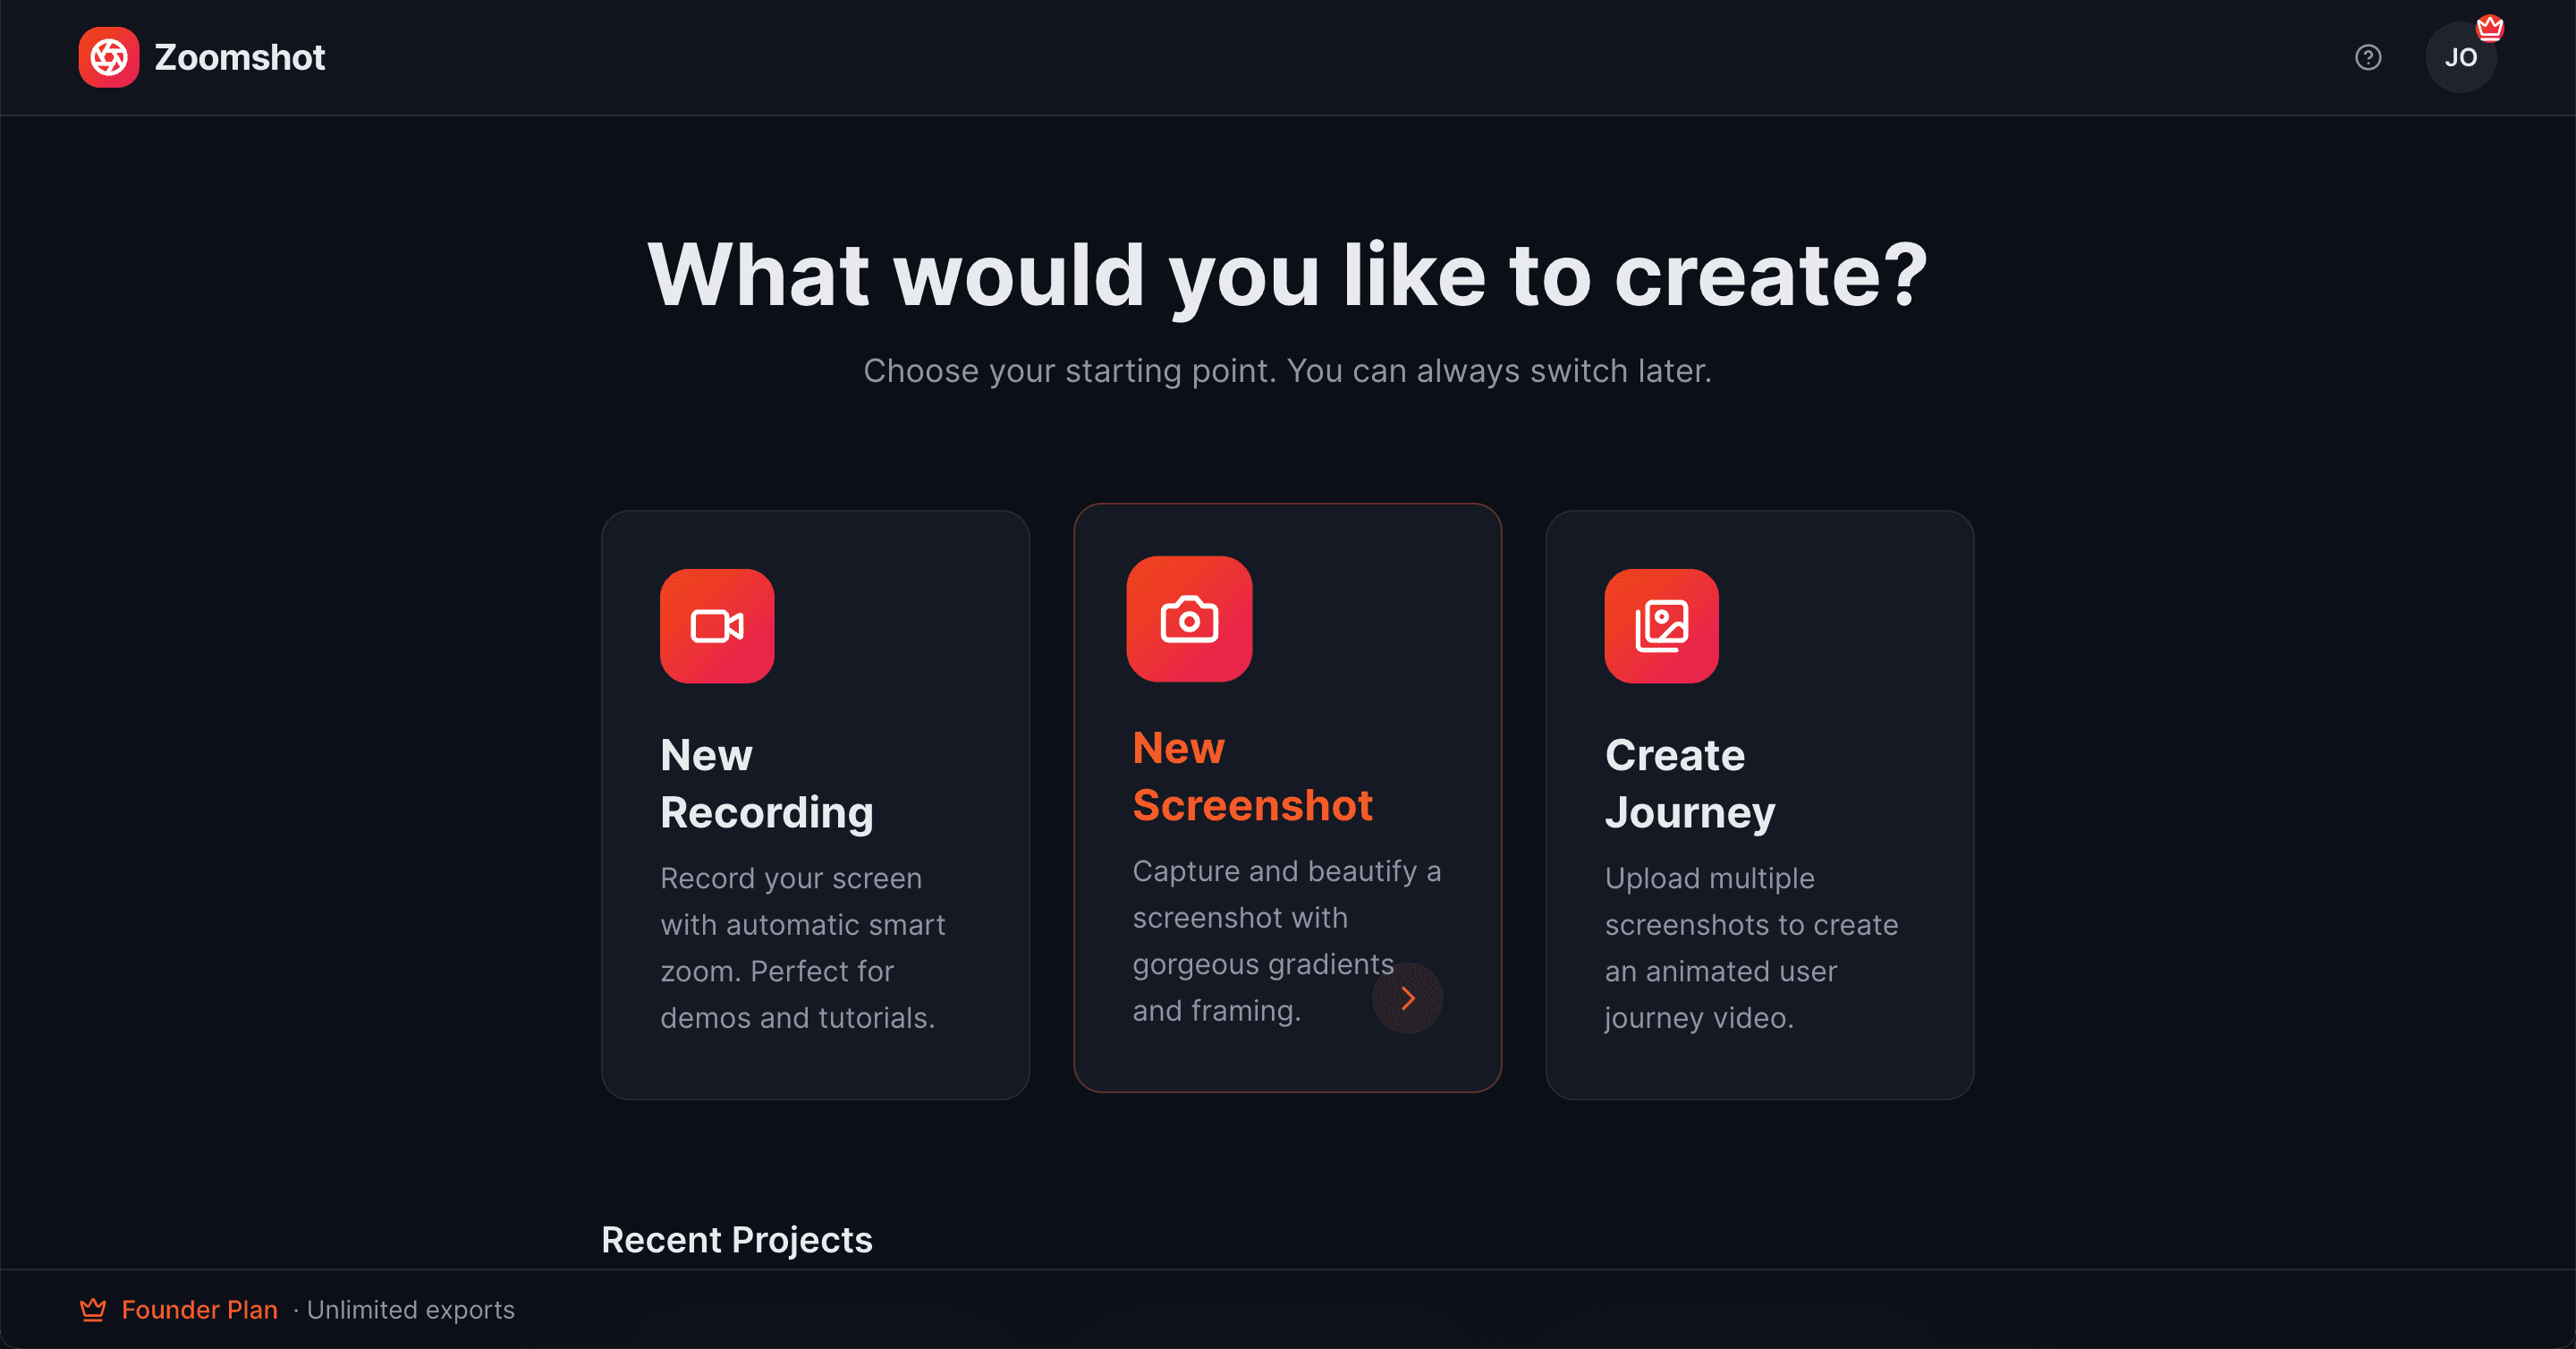Choose the Create Journey card title
Viewport: 2576px width, 1349px height.
click(x=1689, y=783)
